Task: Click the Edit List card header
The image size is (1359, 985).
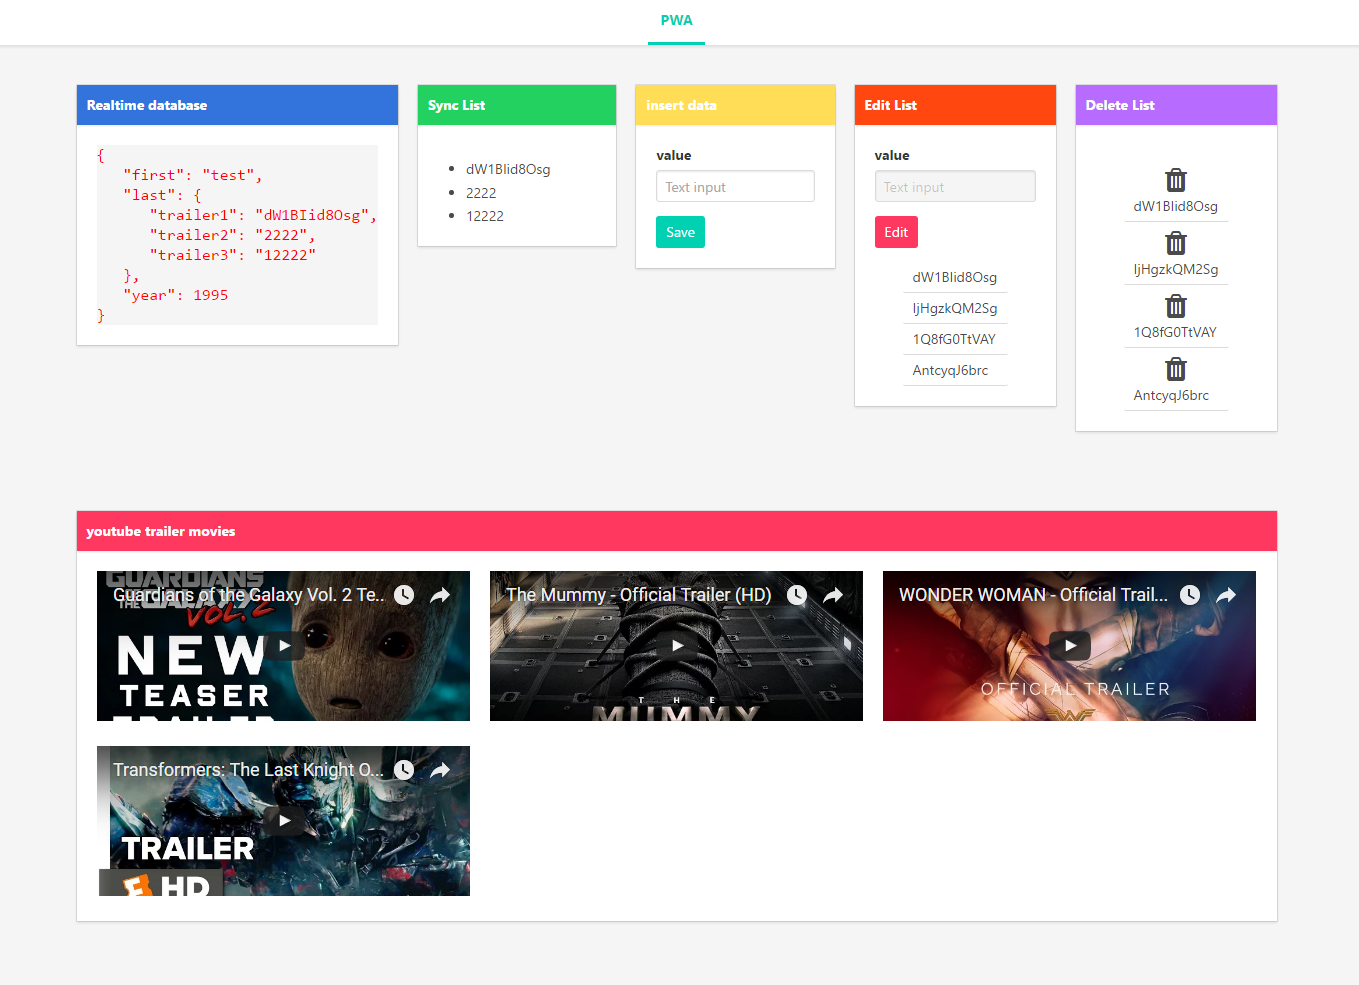Action: (955, 105)
